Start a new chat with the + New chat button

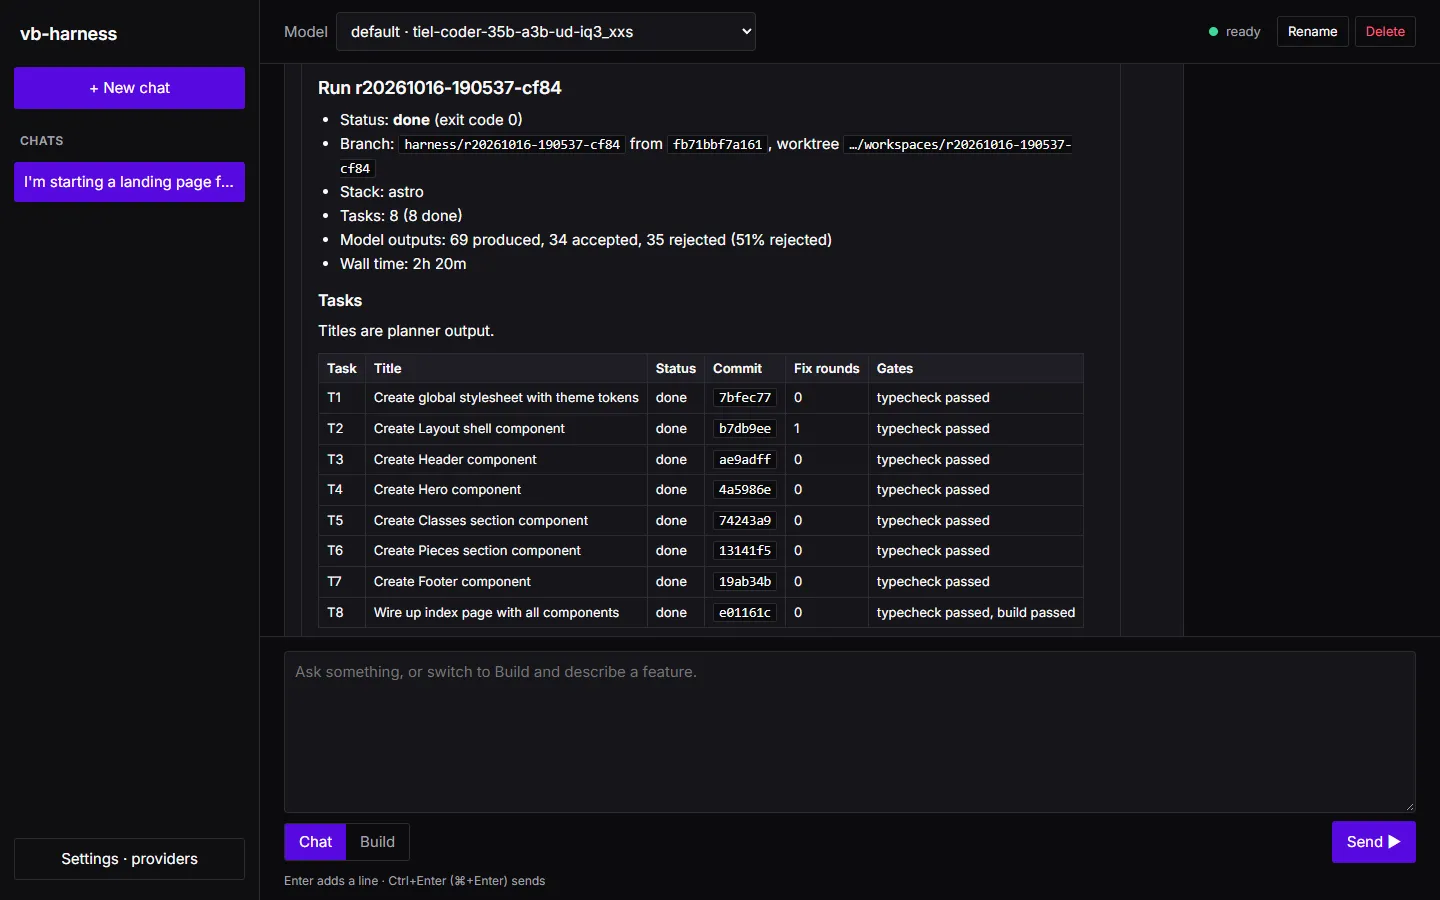click(129, 88)
